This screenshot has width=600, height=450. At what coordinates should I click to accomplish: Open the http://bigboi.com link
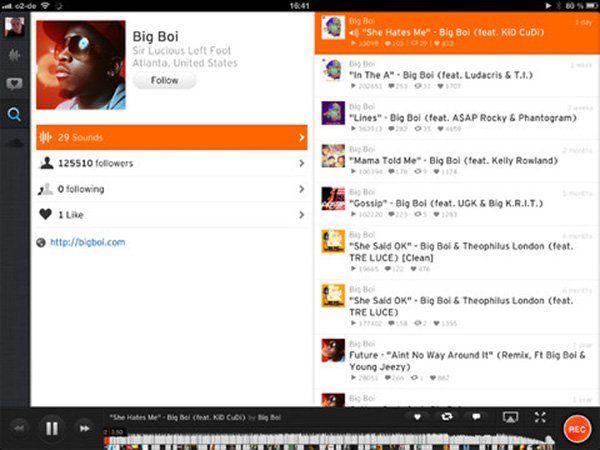coord(88,242)
